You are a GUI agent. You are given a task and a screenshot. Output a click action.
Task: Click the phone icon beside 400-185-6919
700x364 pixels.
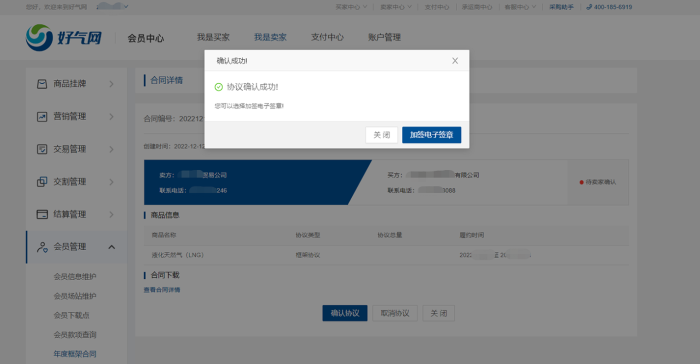[x=589, y=7]
